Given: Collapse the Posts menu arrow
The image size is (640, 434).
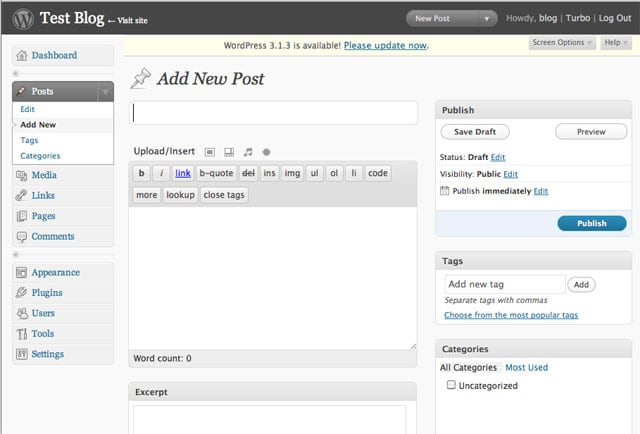Looking at the screenshot, I should click(105, 92).
